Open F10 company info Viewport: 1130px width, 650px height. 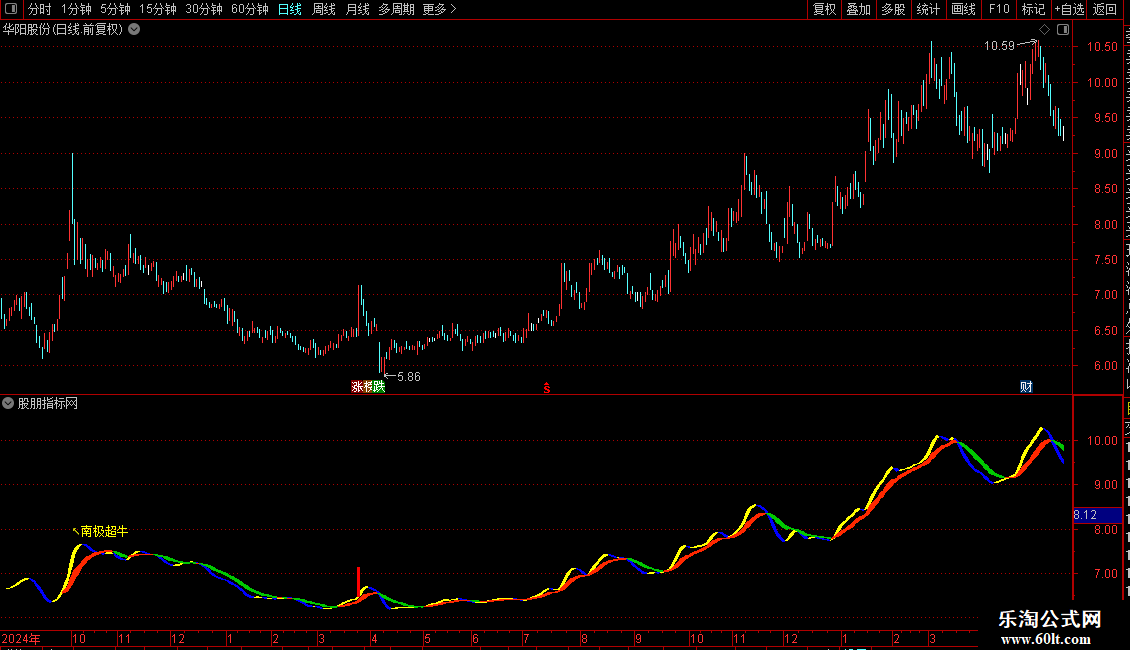tap(999, 9)
